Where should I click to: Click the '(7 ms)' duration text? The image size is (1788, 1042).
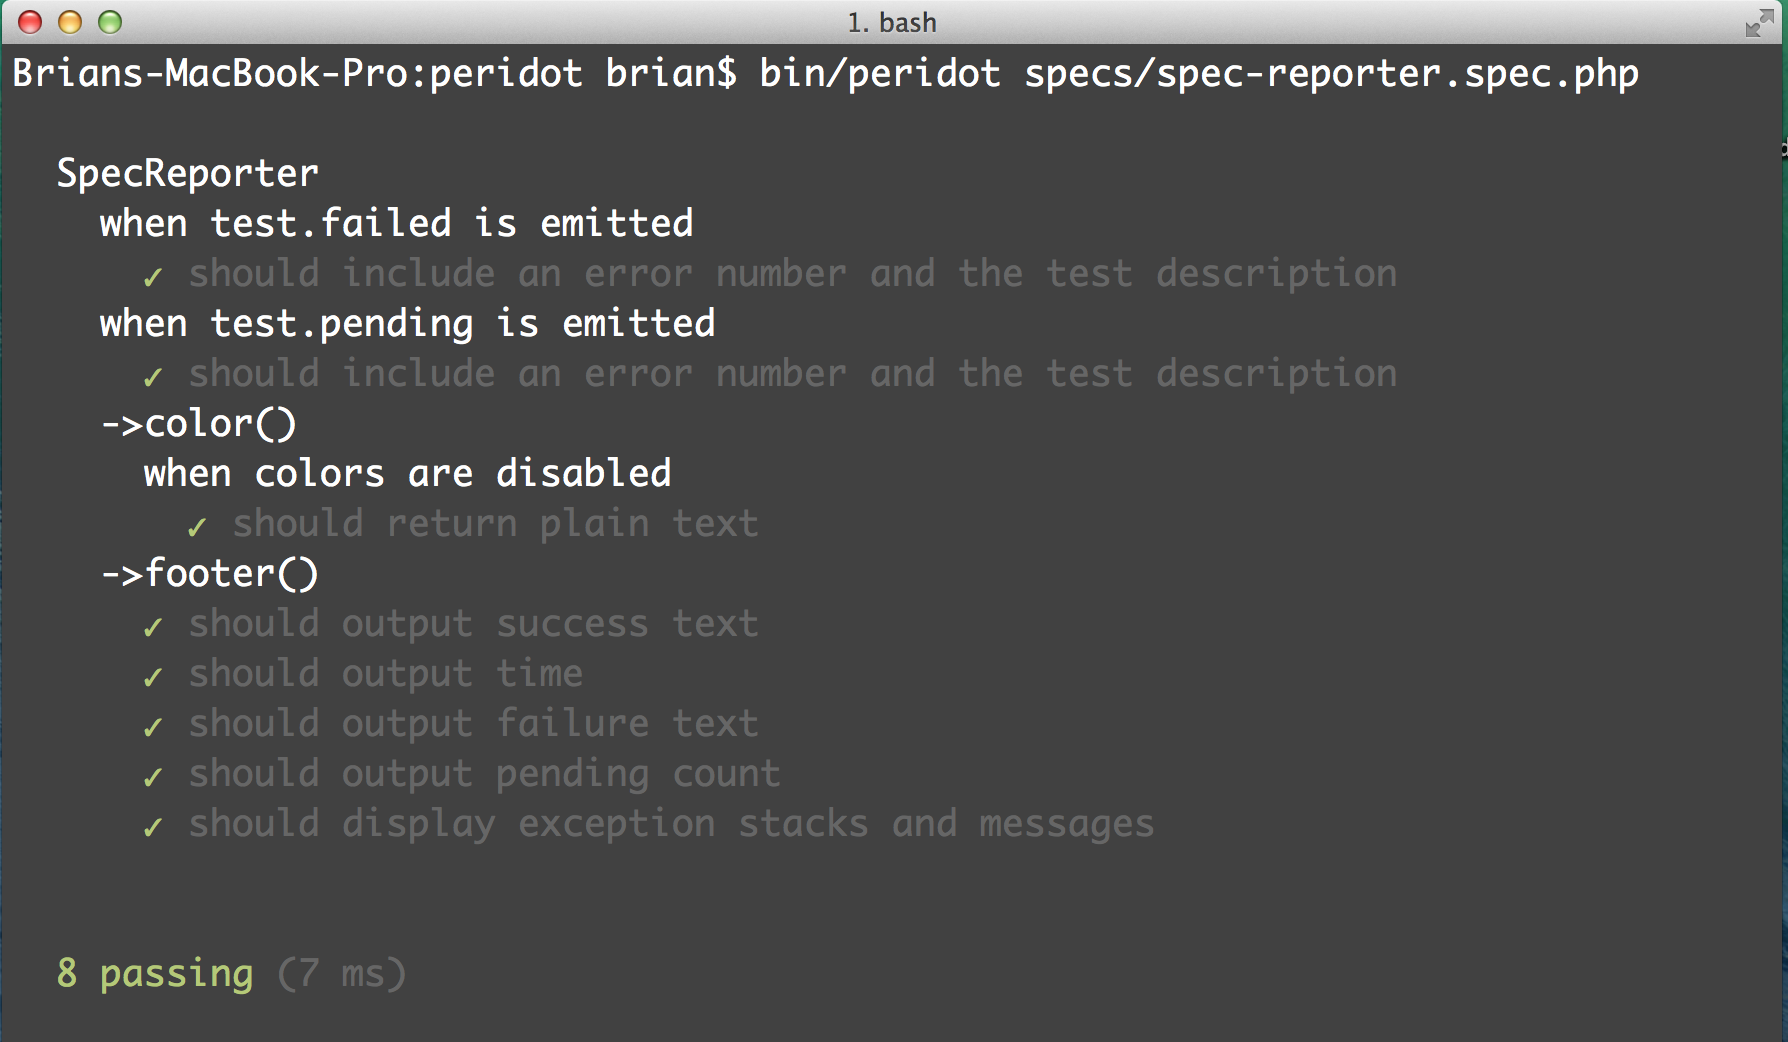pyautogui.click(x=341, y=974)
